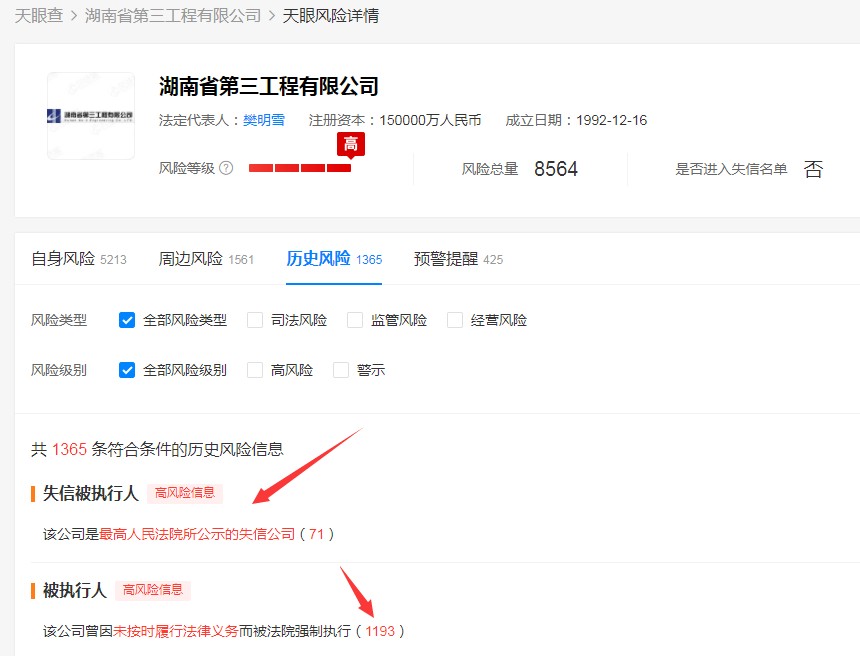Select the 经营风险 checkbox
The image size is (860, 656).
pyautogui.click(x=455, y=320)
